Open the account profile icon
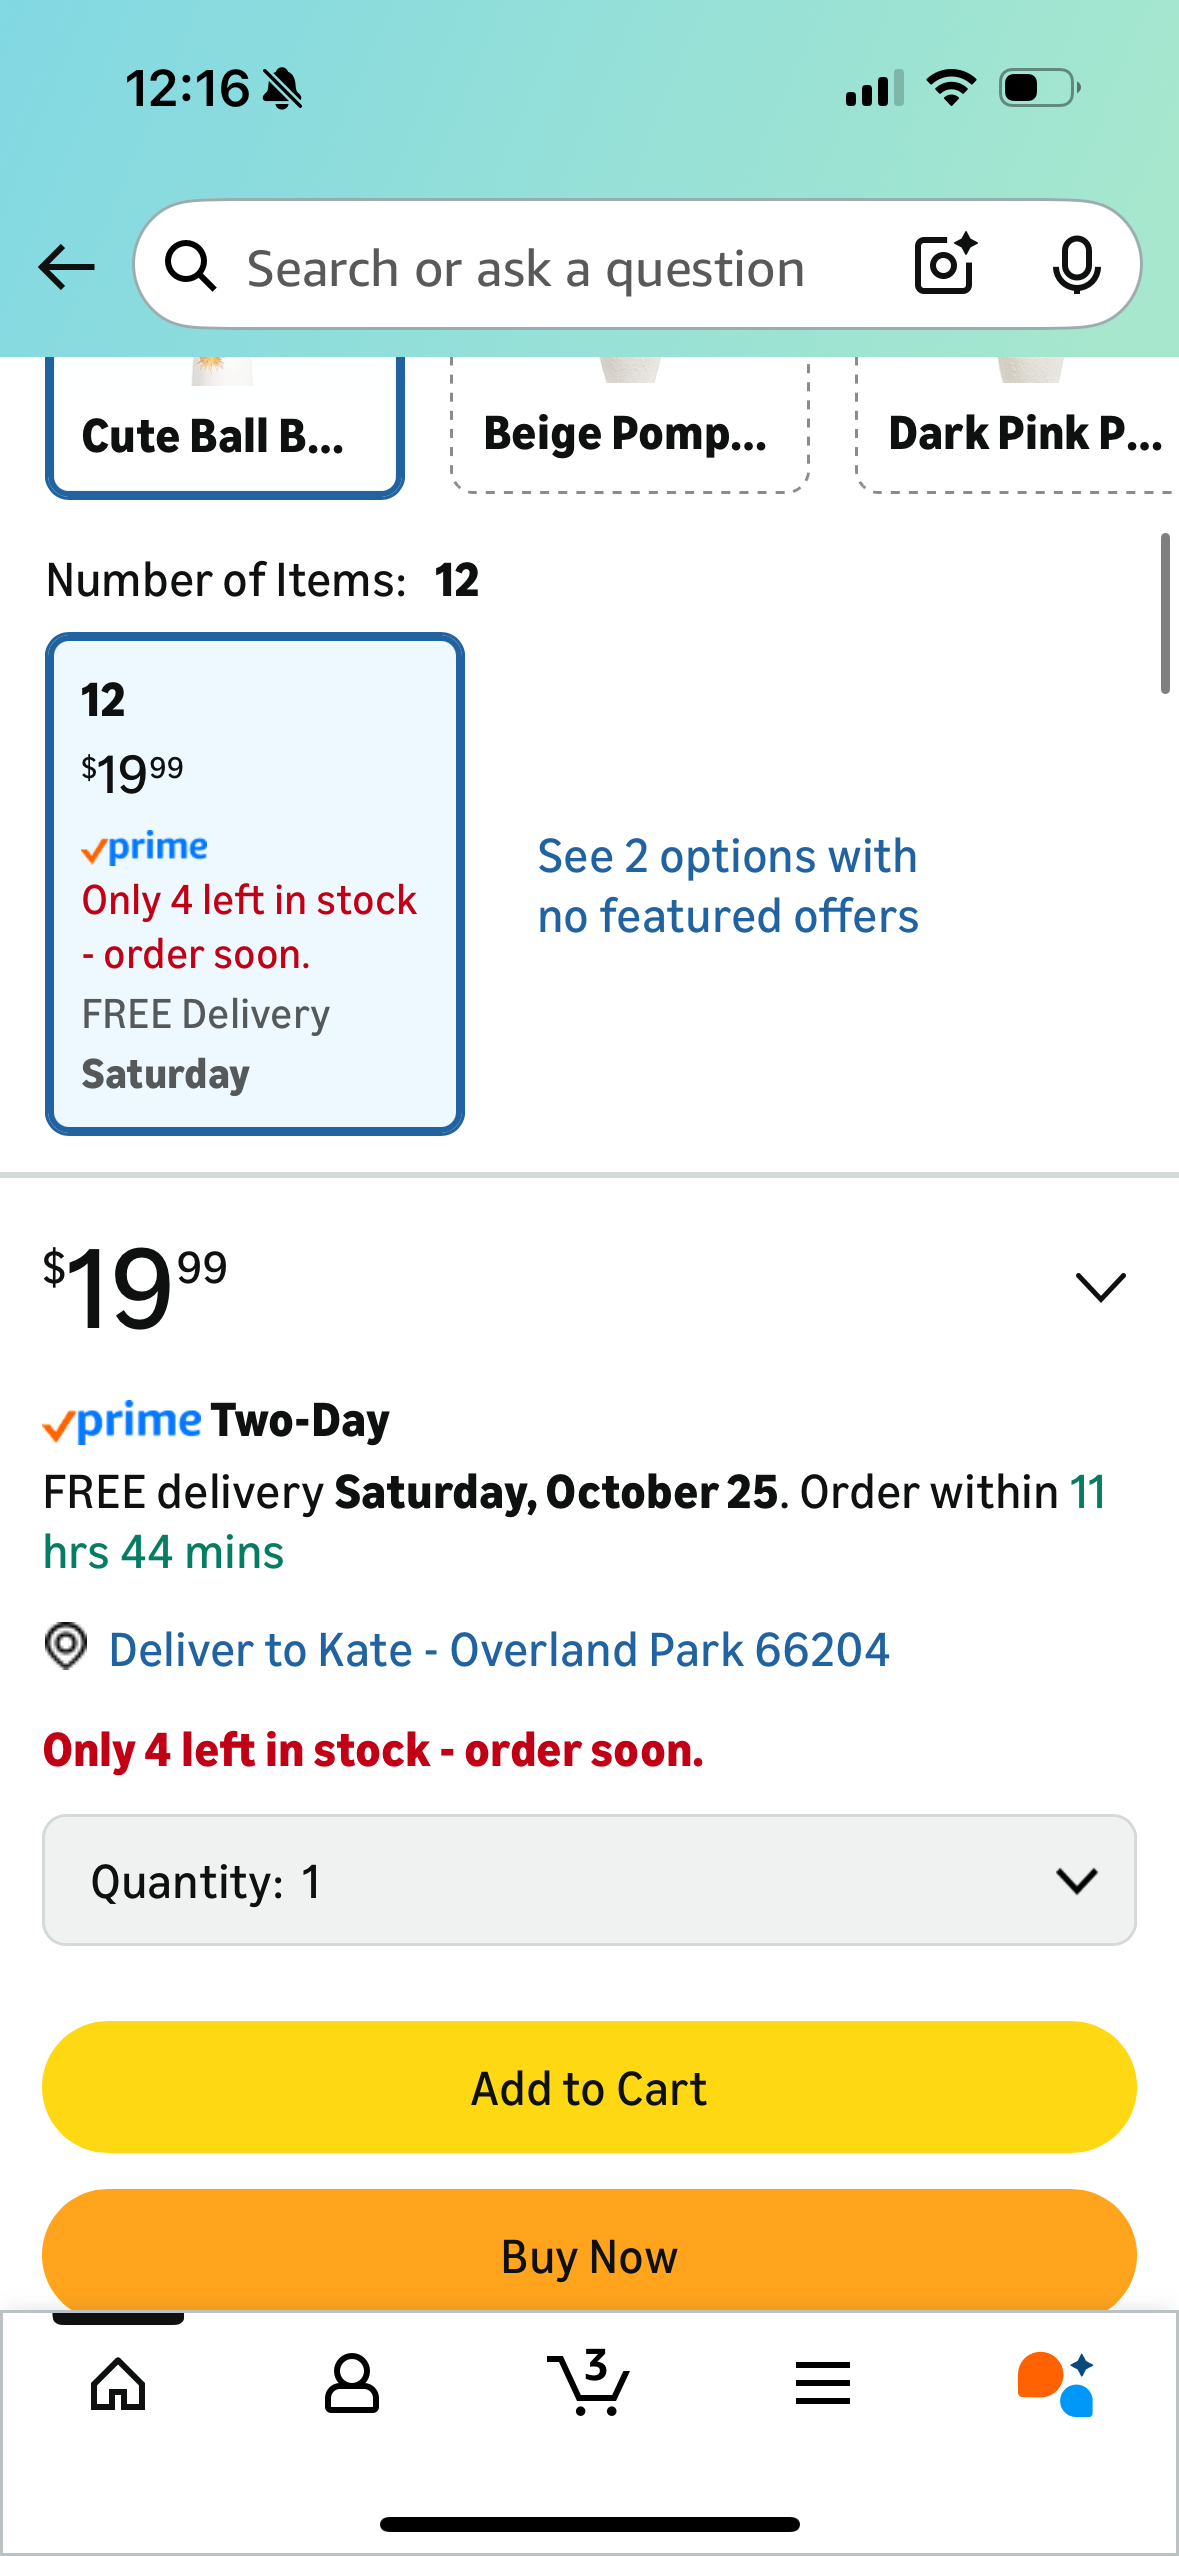The width and height of the screenshot is (1179, 2556). pos(352,2384)
